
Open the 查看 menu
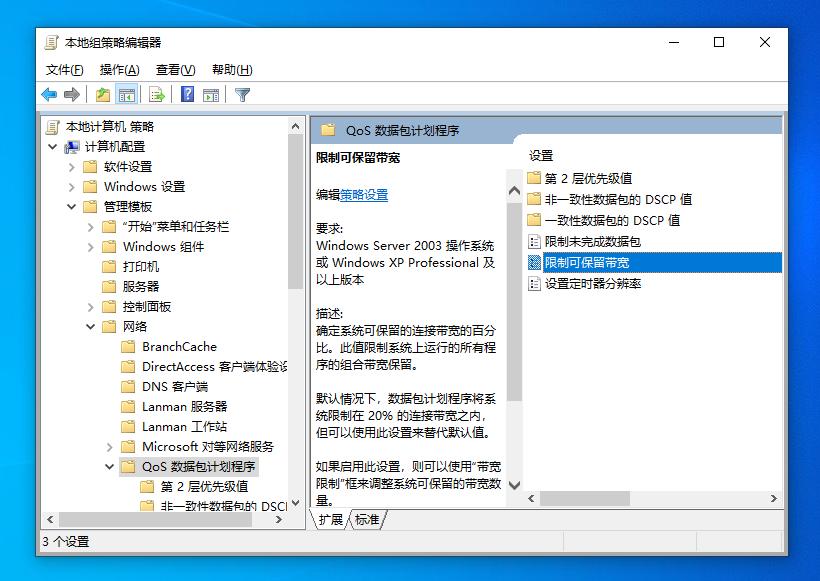click(173, 70)
